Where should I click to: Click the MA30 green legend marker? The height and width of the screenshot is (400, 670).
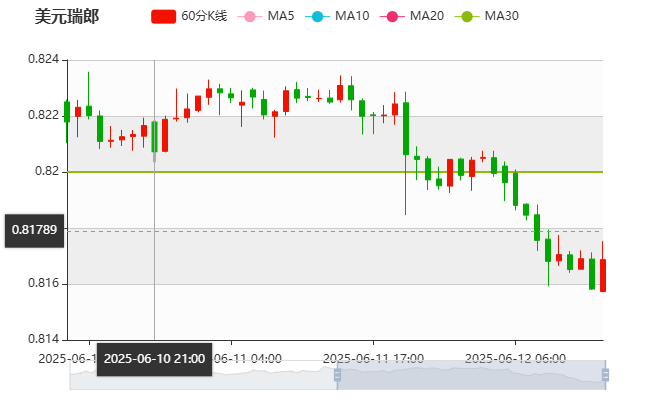pos(465,17)
